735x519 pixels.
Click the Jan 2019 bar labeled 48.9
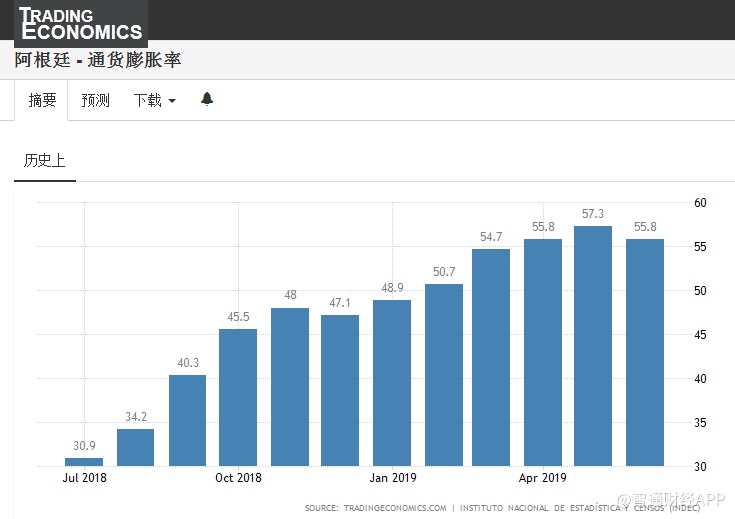391,382
